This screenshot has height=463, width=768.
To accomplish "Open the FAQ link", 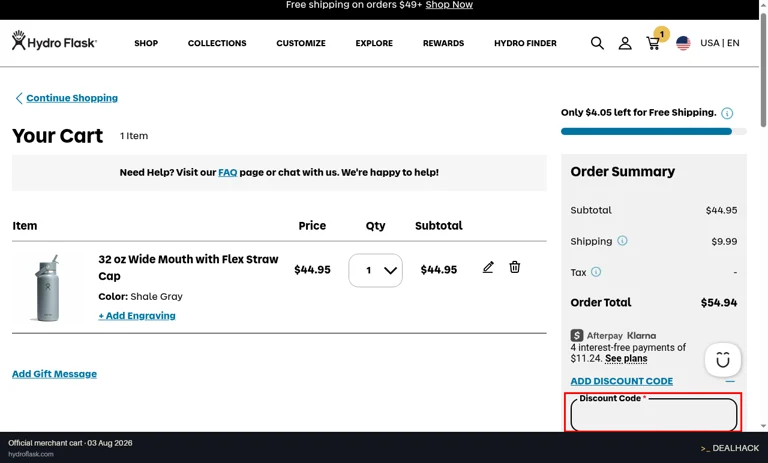I will tap(228, 172).
